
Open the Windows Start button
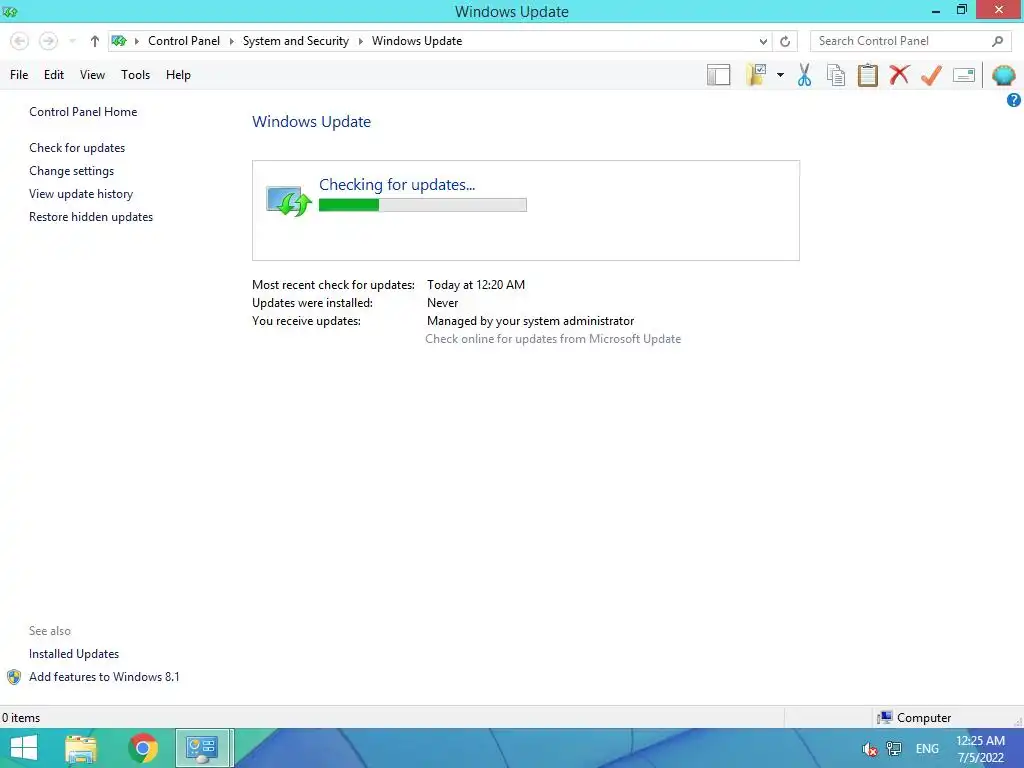click(24, 748)
